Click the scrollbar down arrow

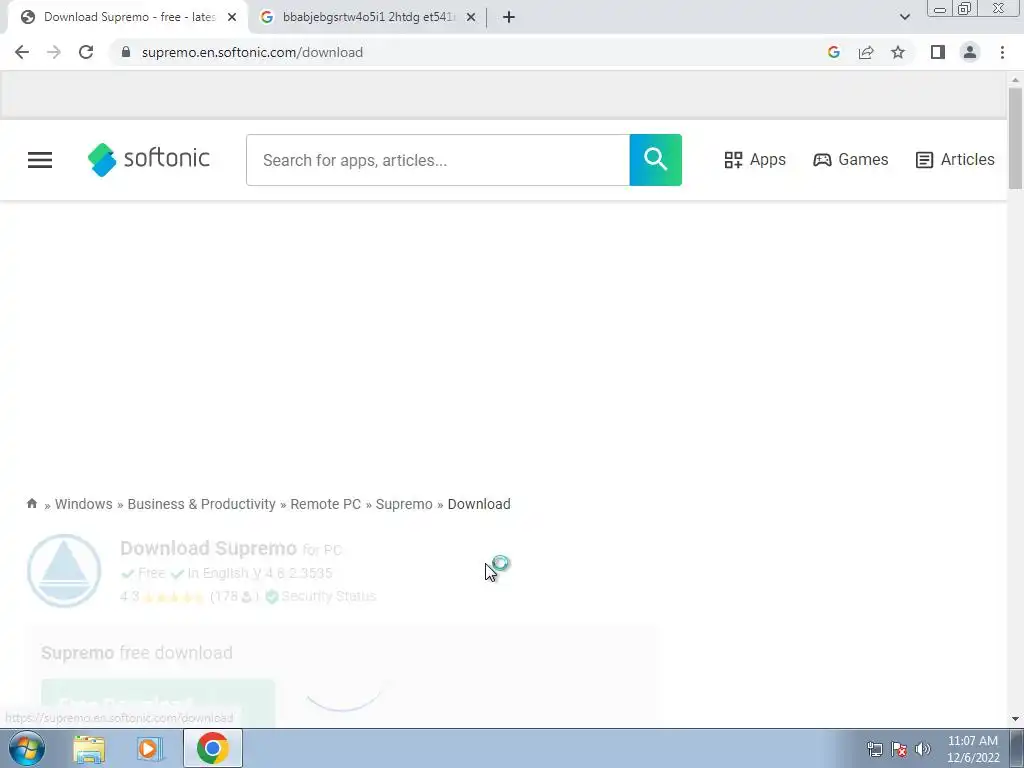point(1015,719)
